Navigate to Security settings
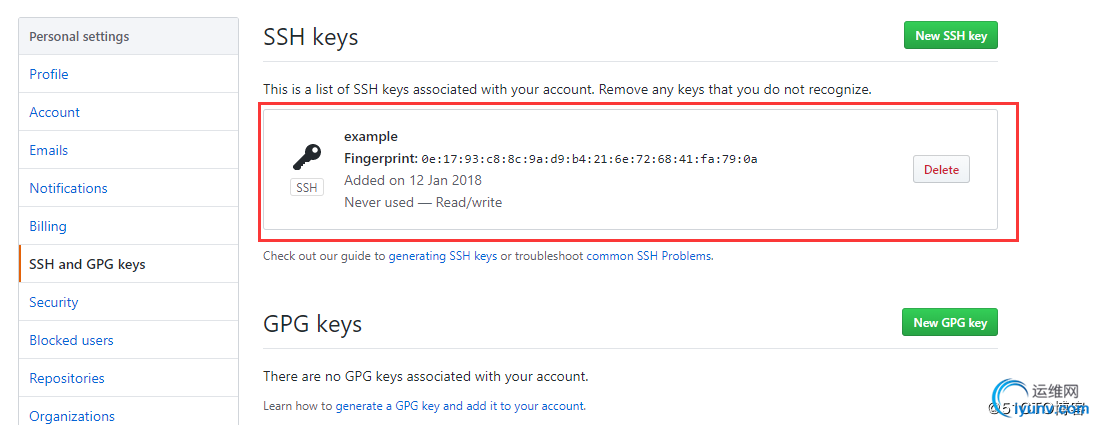The image size is (1095, 425). click(x=54, y=302)
